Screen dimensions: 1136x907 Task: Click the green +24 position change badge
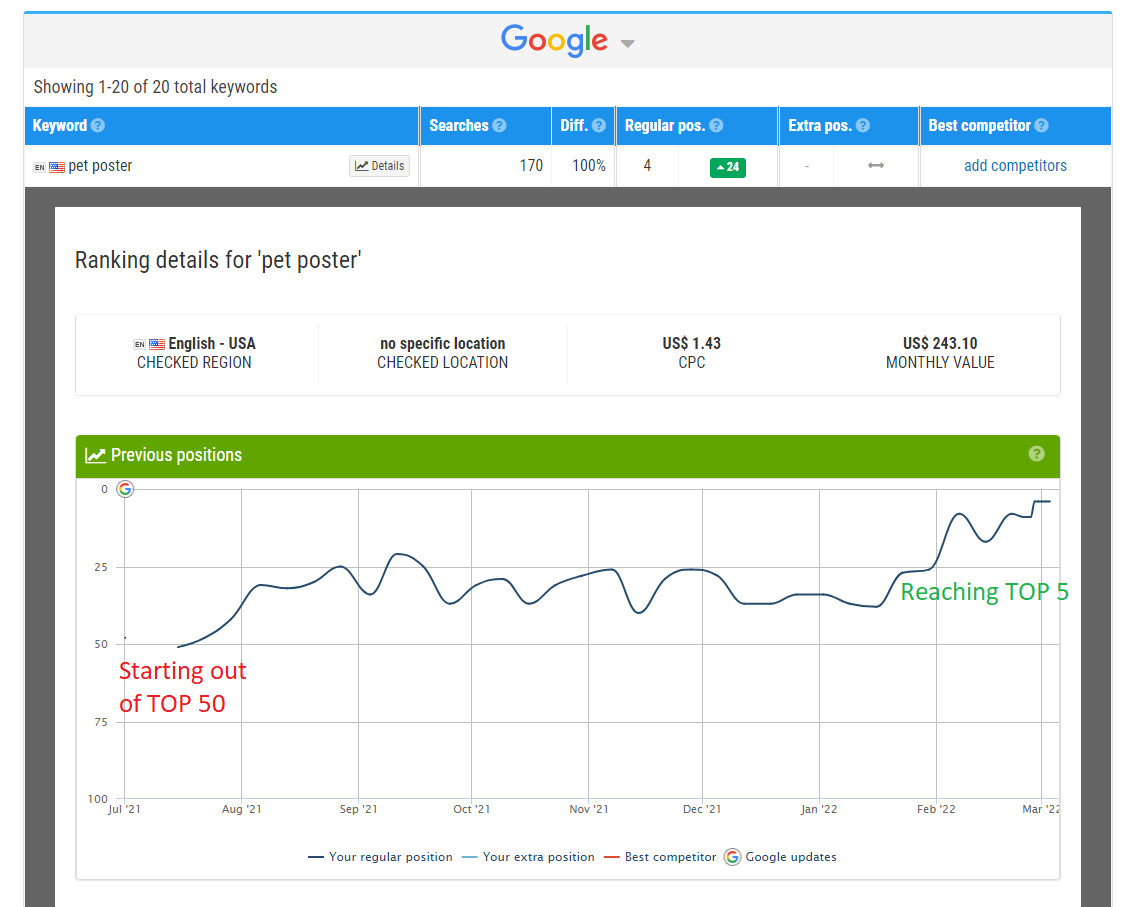coord(727,167)
